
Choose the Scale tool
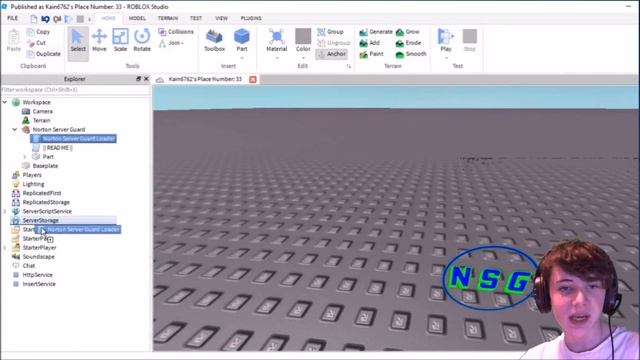(x=120, y=41)
